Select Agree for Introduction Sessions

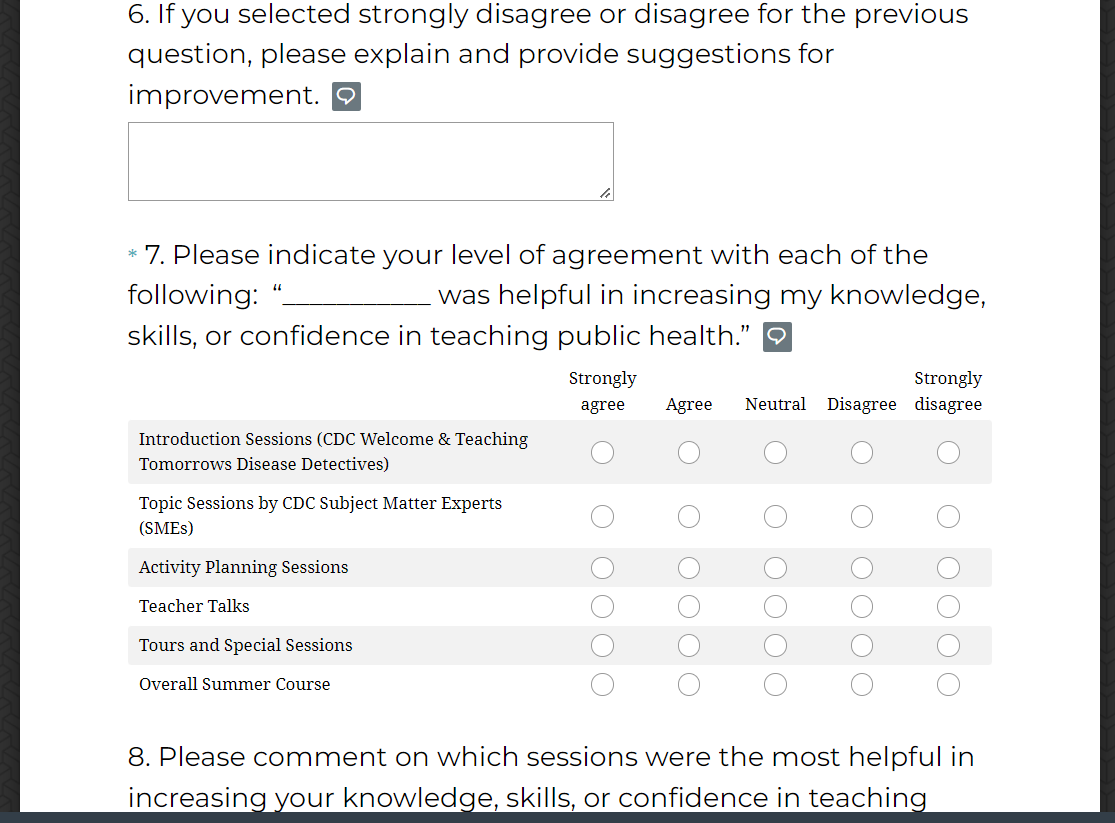pos(689,453)
